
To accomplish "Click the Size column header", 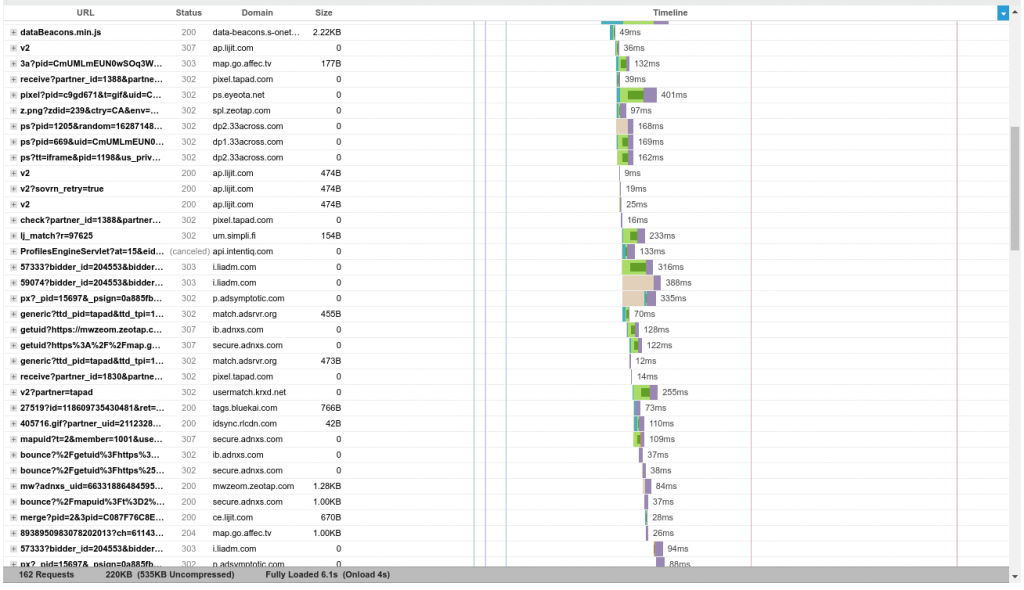I will click(324, 13).
